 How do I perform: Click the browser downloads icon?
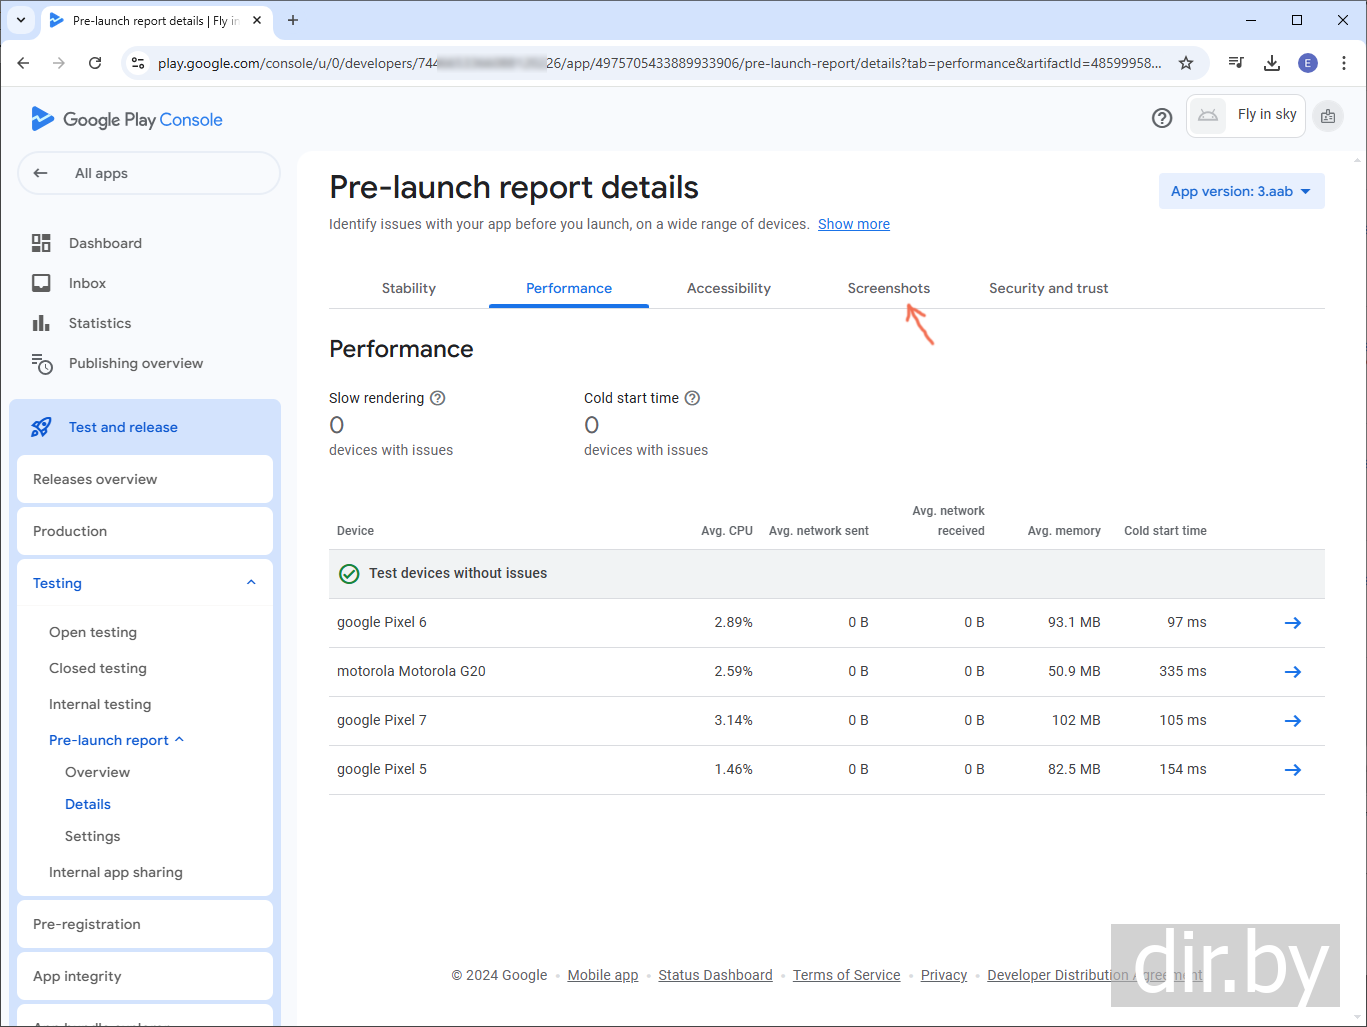pos(1272,63)
